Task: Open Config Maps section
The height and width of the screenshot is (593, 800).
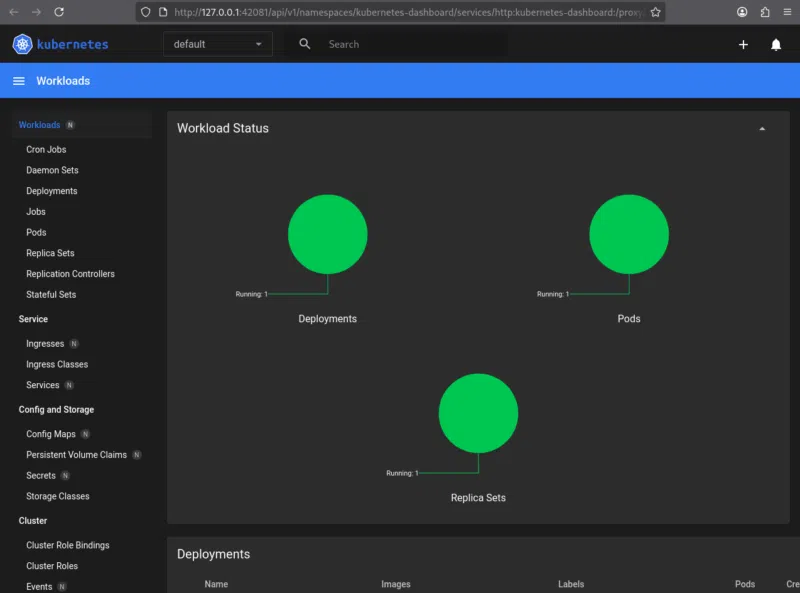Action: pyautogui.click(x=50, y=434)
